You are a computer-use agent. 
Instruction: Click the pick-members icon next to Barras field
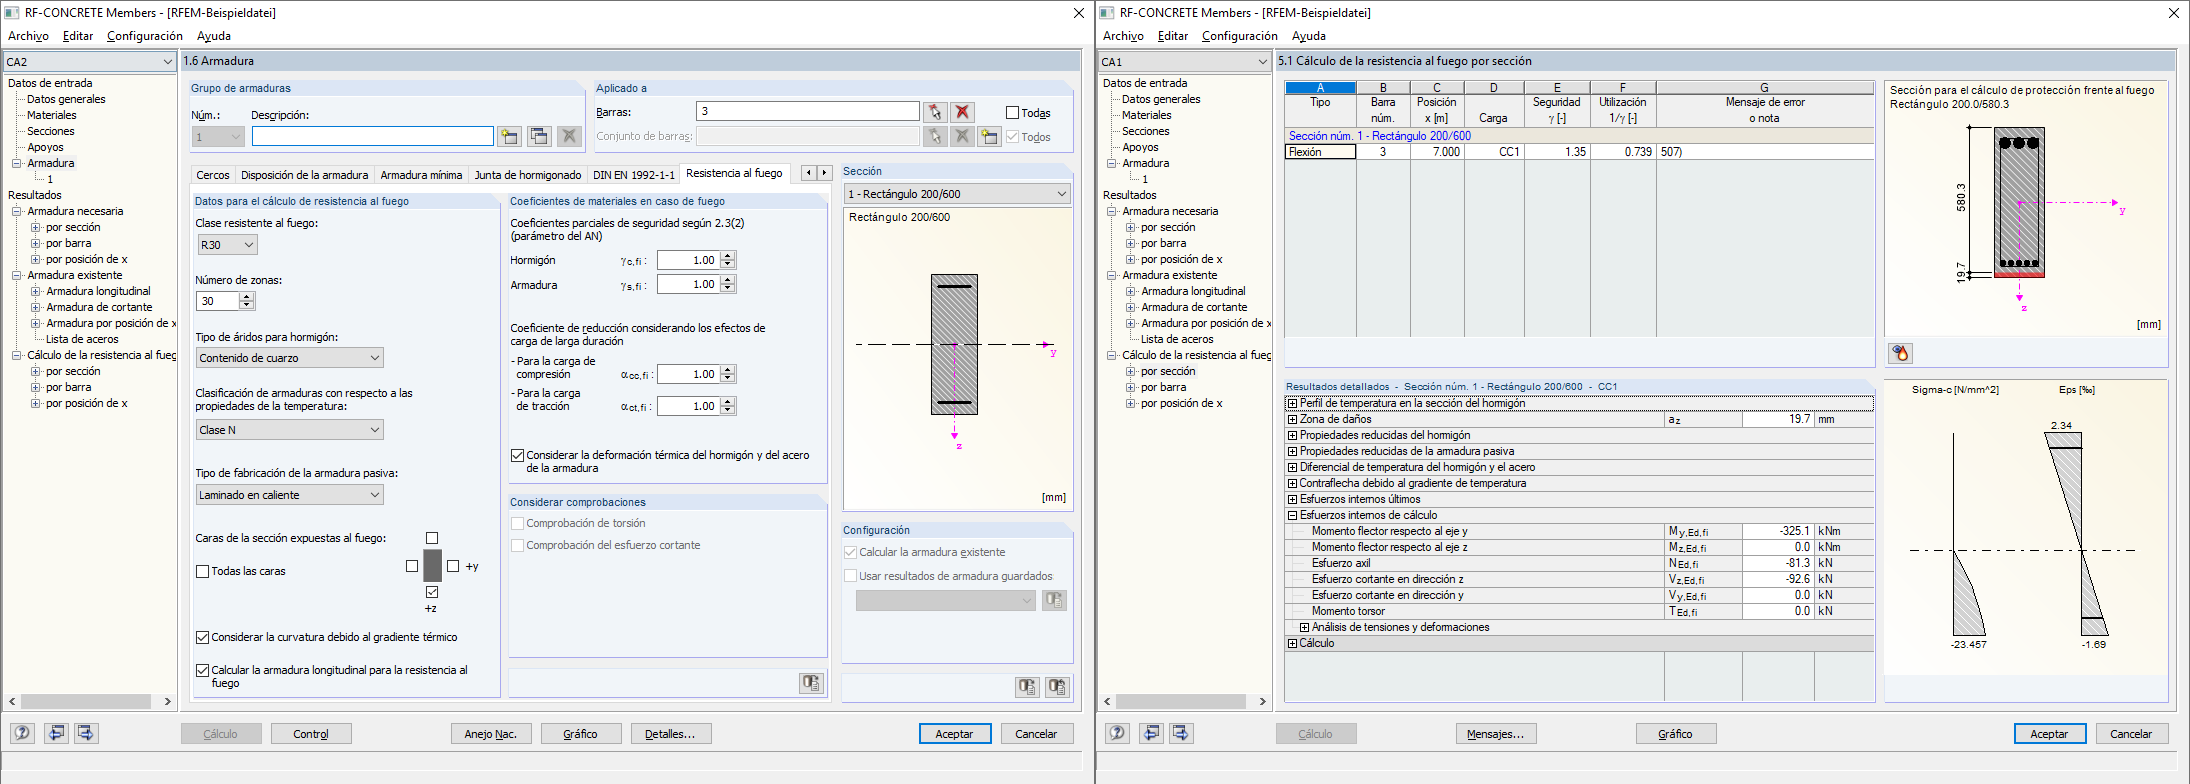pos(934,112)
